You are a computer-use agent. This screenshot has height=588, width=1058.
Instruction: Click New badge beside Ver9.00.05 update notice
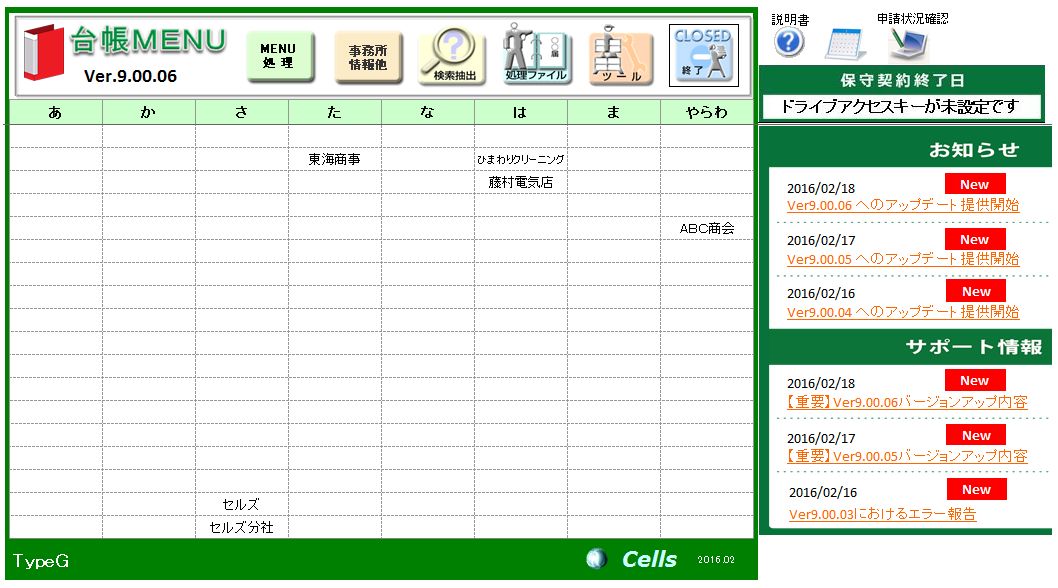point(975,239)
